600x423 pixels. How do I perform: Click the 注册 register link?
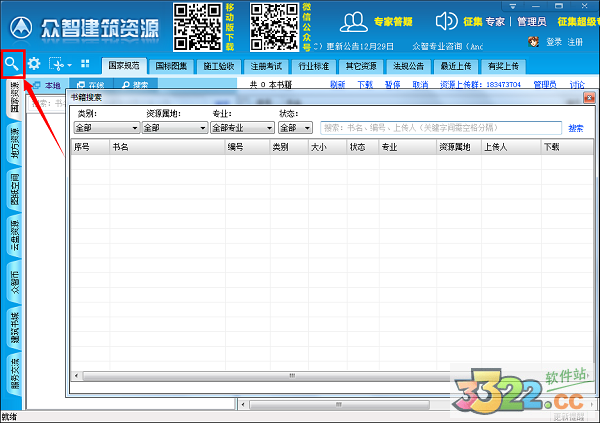(575, 42)
